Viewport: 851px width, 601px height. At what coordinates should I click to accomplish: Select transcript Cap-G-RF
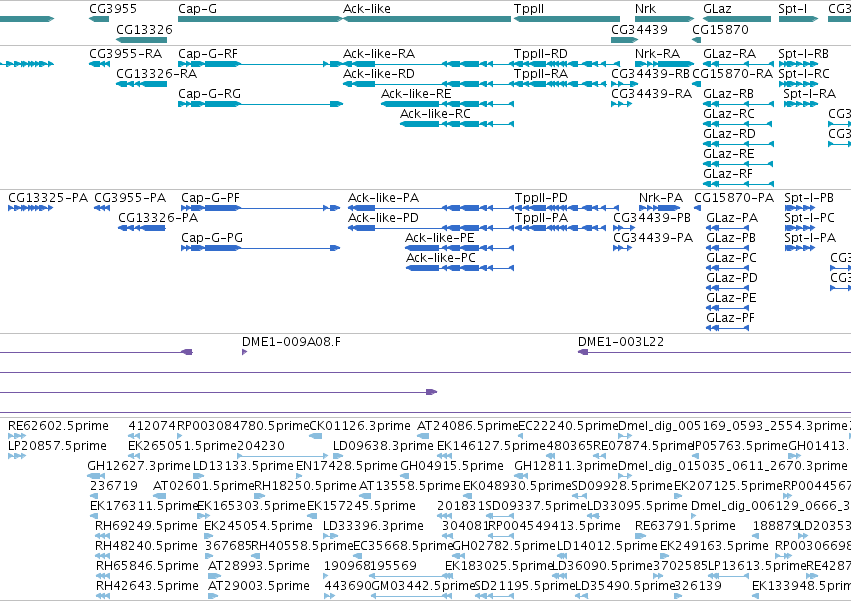coord(208,54)
